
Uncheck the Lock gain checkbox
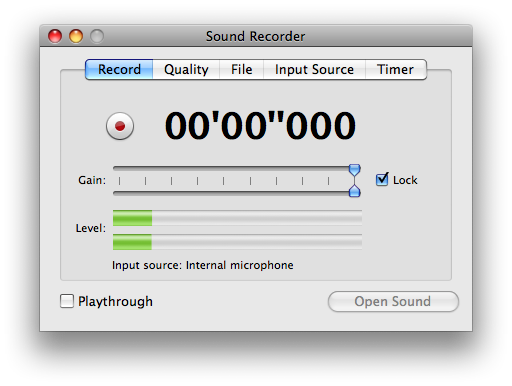pyautogui.click(x=382, y=180)
